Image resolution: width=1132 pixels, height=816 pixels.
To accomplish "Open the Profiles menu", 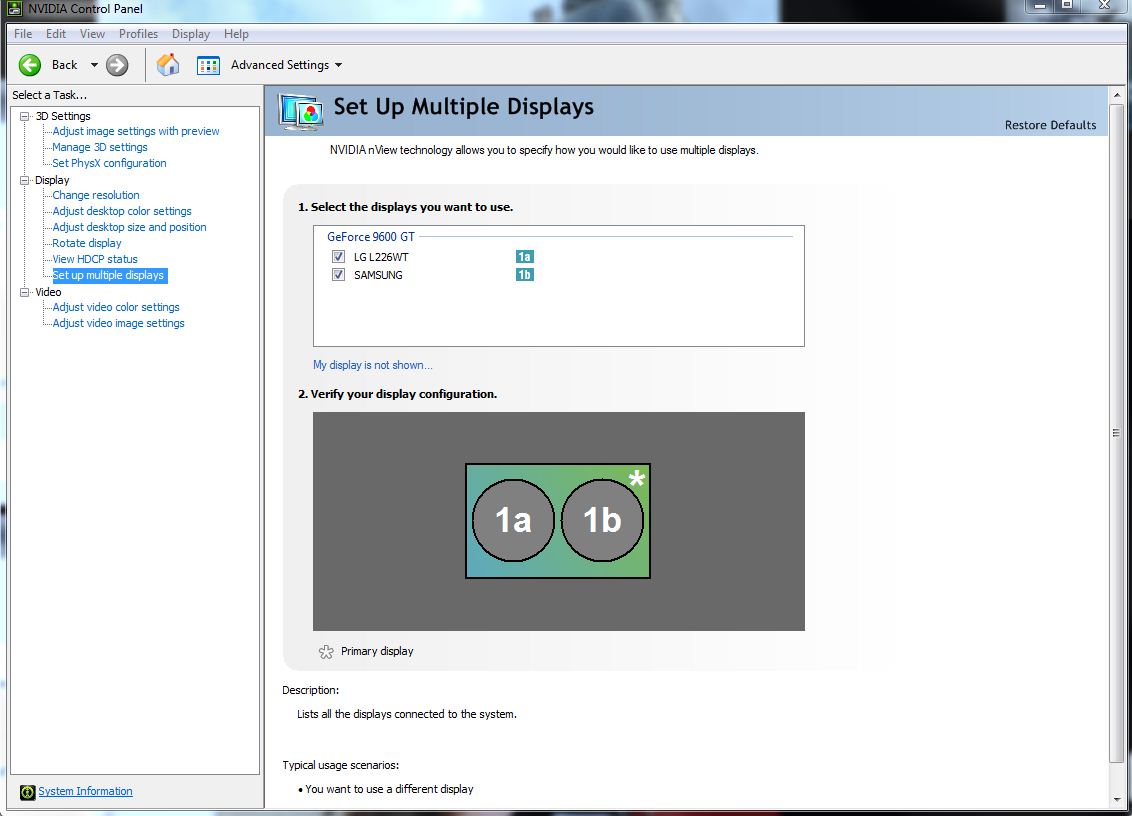I will [x=139, y=34].
